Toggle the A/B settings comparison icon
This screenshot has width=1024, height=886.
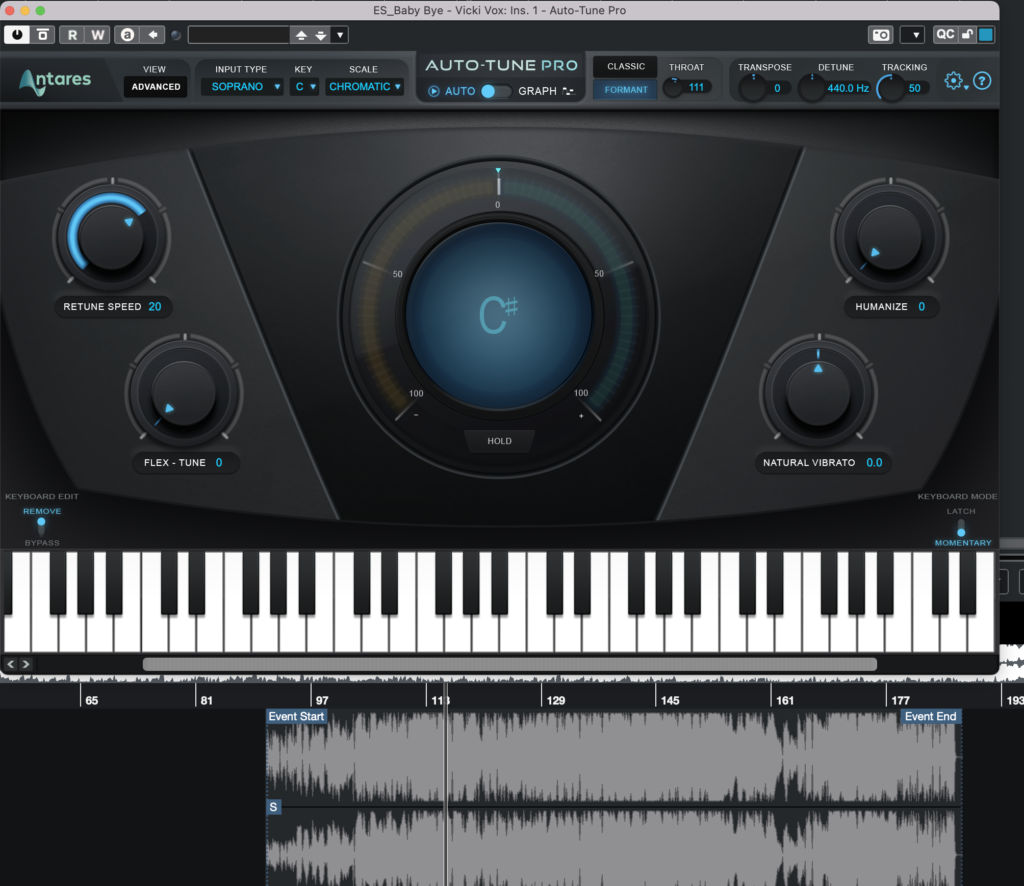[x=127, y=35]
